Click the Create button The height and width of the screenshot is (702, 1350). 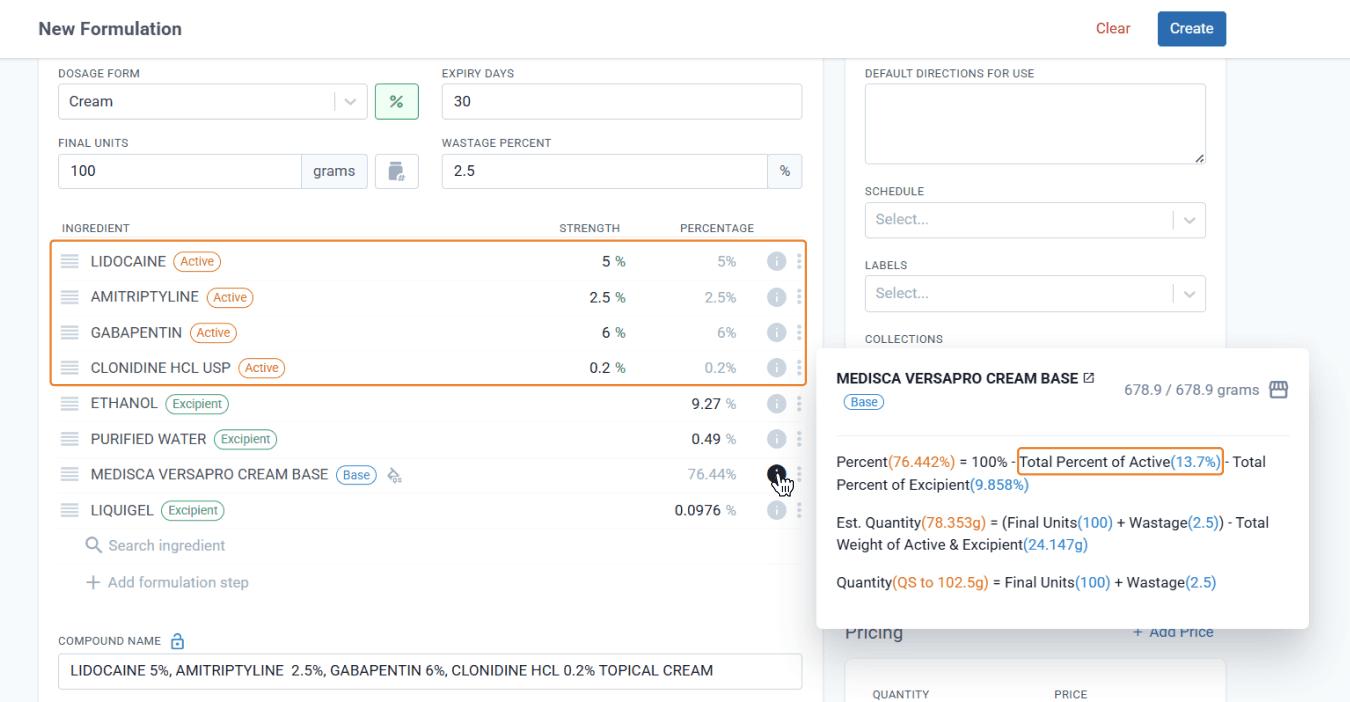[x=1192, y=29]
